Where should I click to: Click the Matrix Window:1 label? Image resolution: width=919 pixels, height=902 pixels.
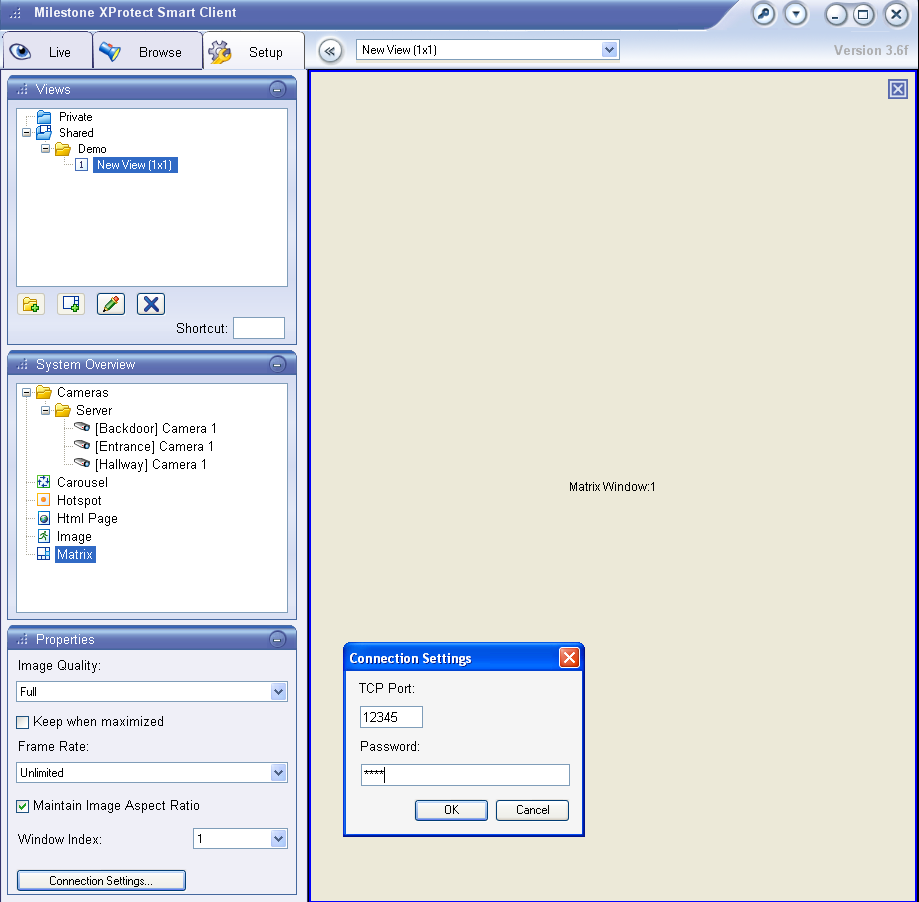[x=612, y=486]
